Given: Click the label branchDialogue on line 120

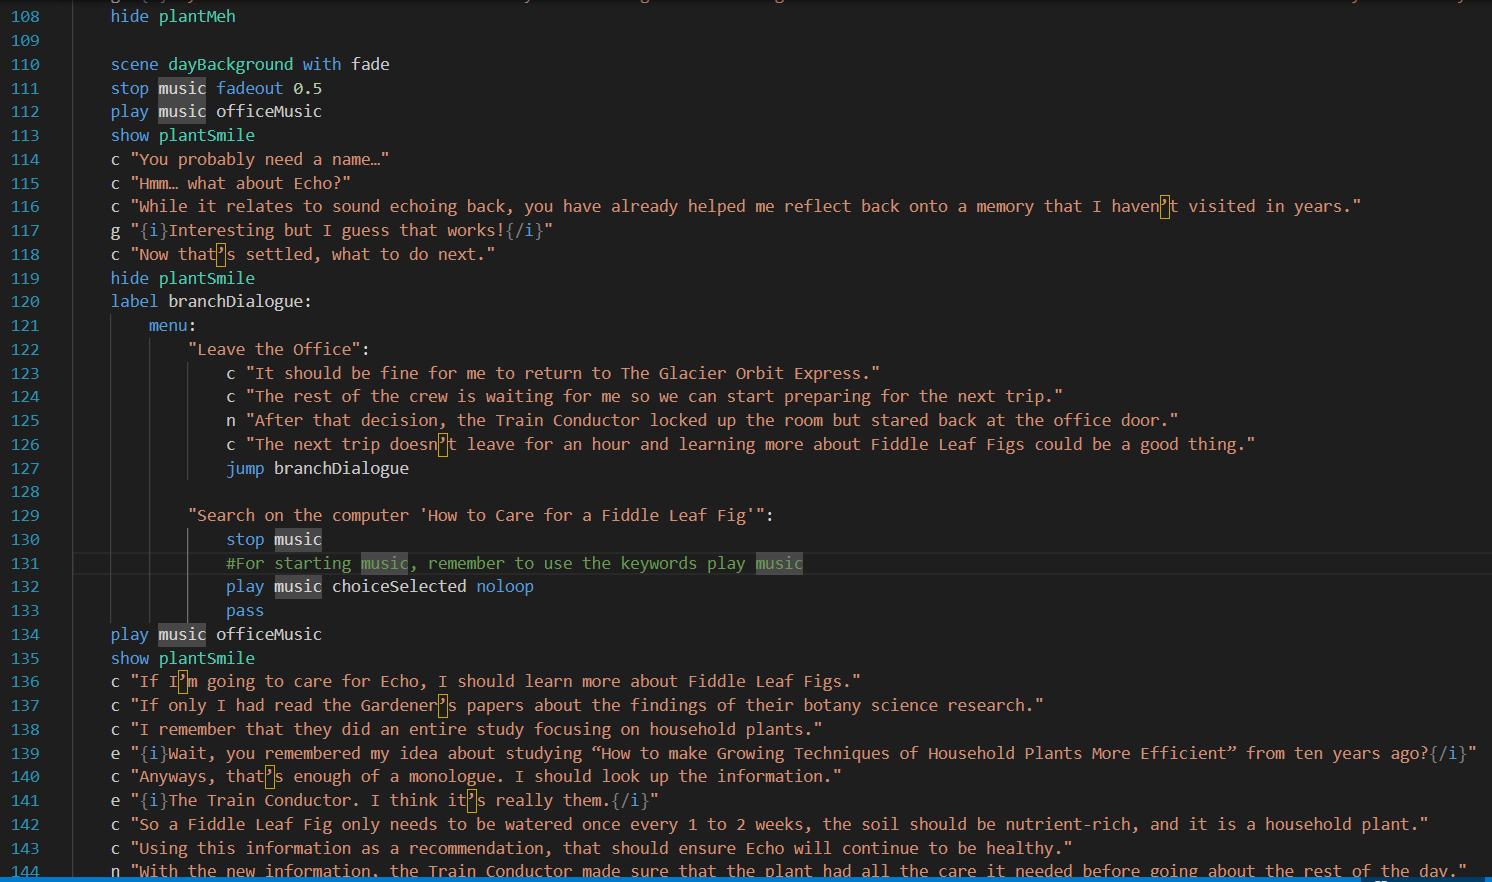Looking at the screenshot, I should (x=238, y=301).
